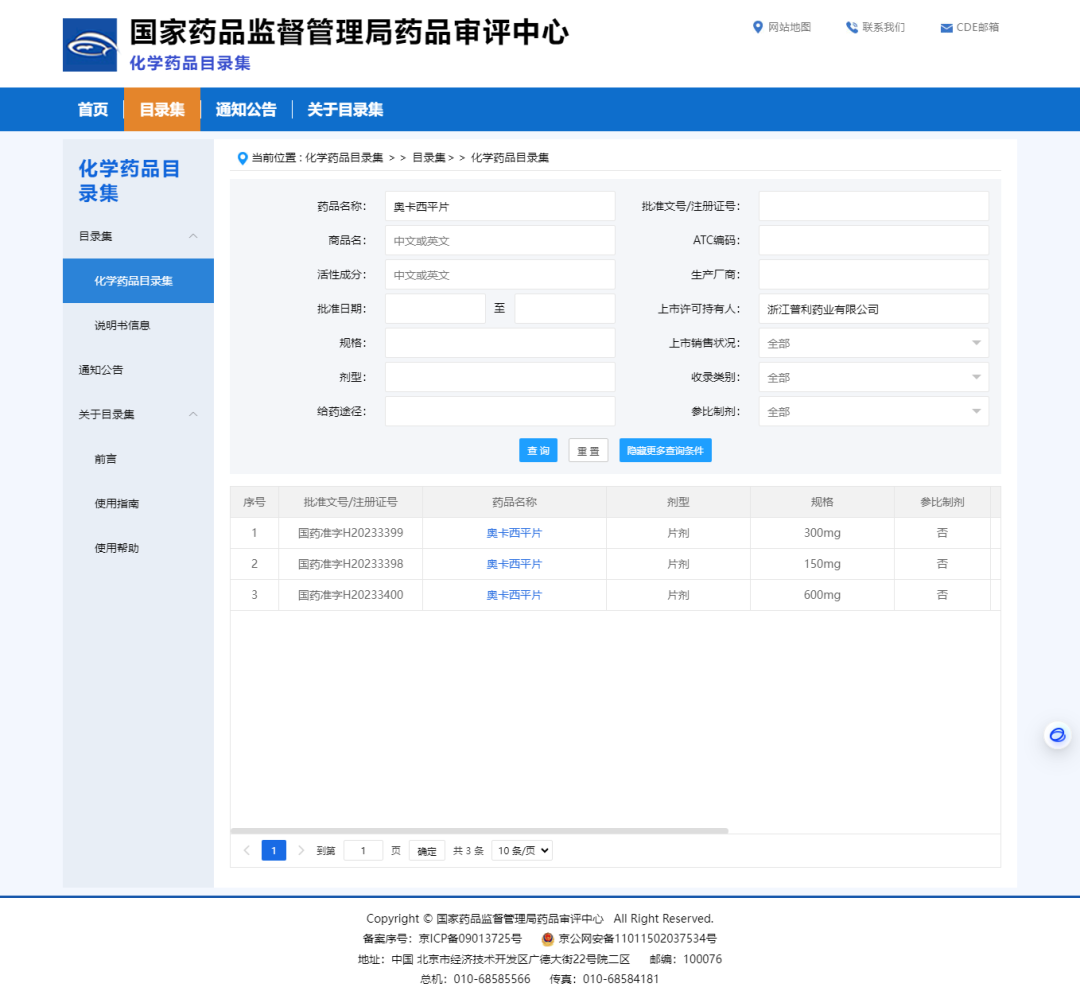Go to 首页 in the navigation bar
Viewport: 1080px width, 999px height.
click(93, 110)
